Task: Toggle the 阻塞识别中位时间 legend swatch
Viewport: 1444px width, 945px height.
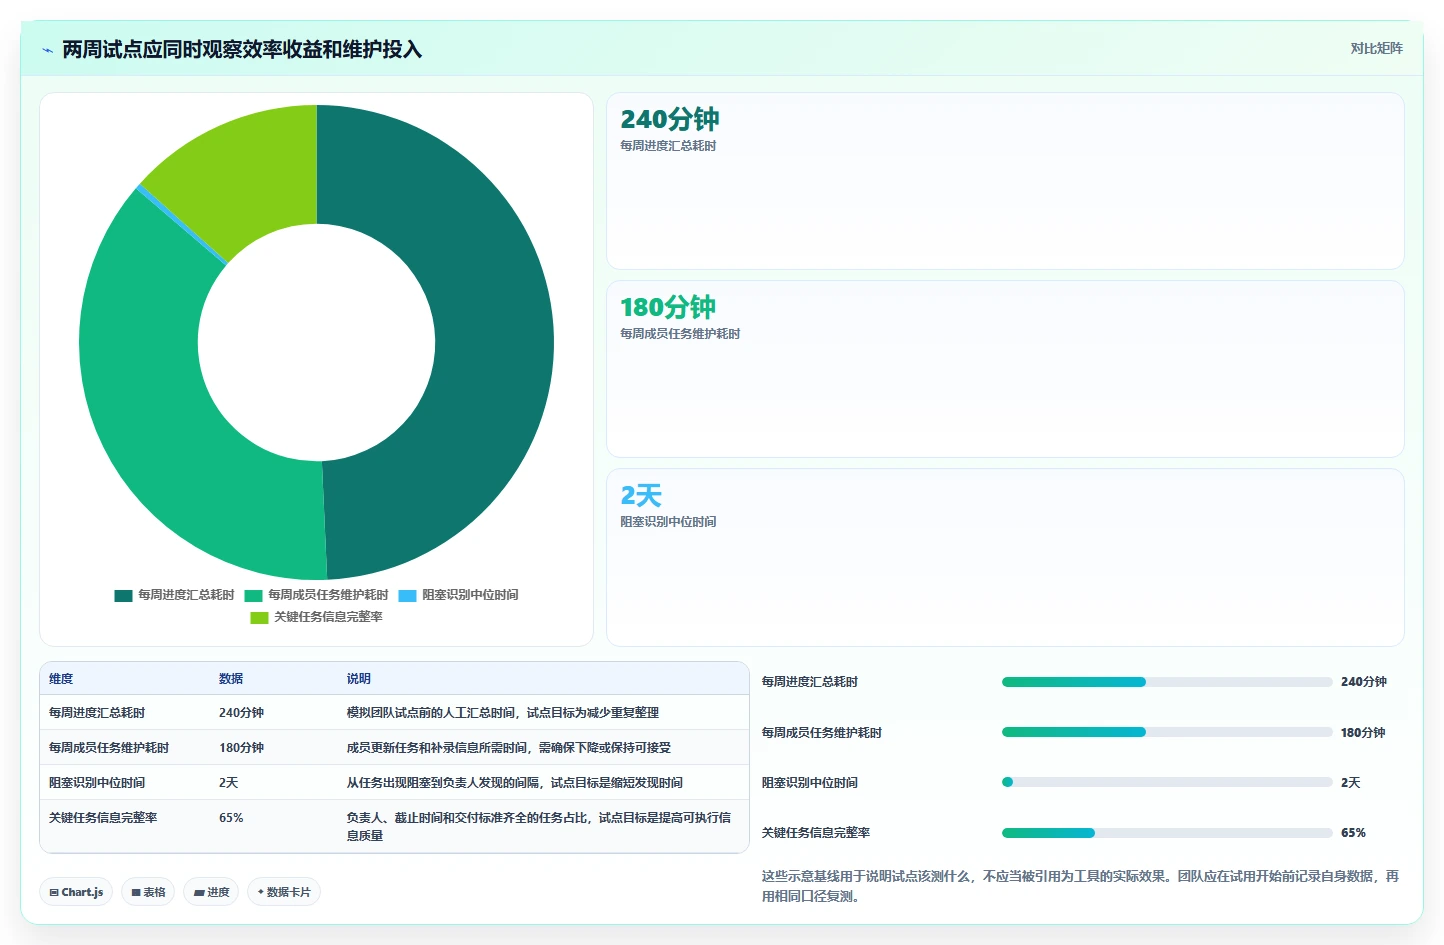Action: point(407,596)
